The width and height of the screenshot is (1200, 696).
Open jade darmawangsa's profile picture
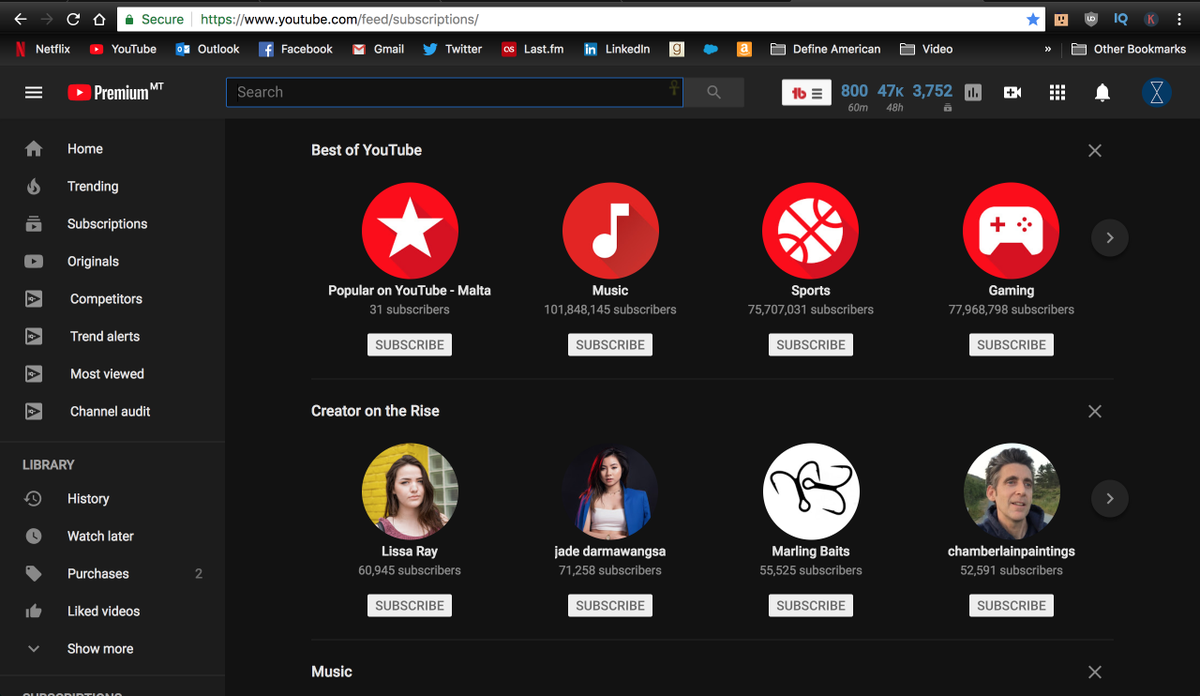(x=610, y=491)
